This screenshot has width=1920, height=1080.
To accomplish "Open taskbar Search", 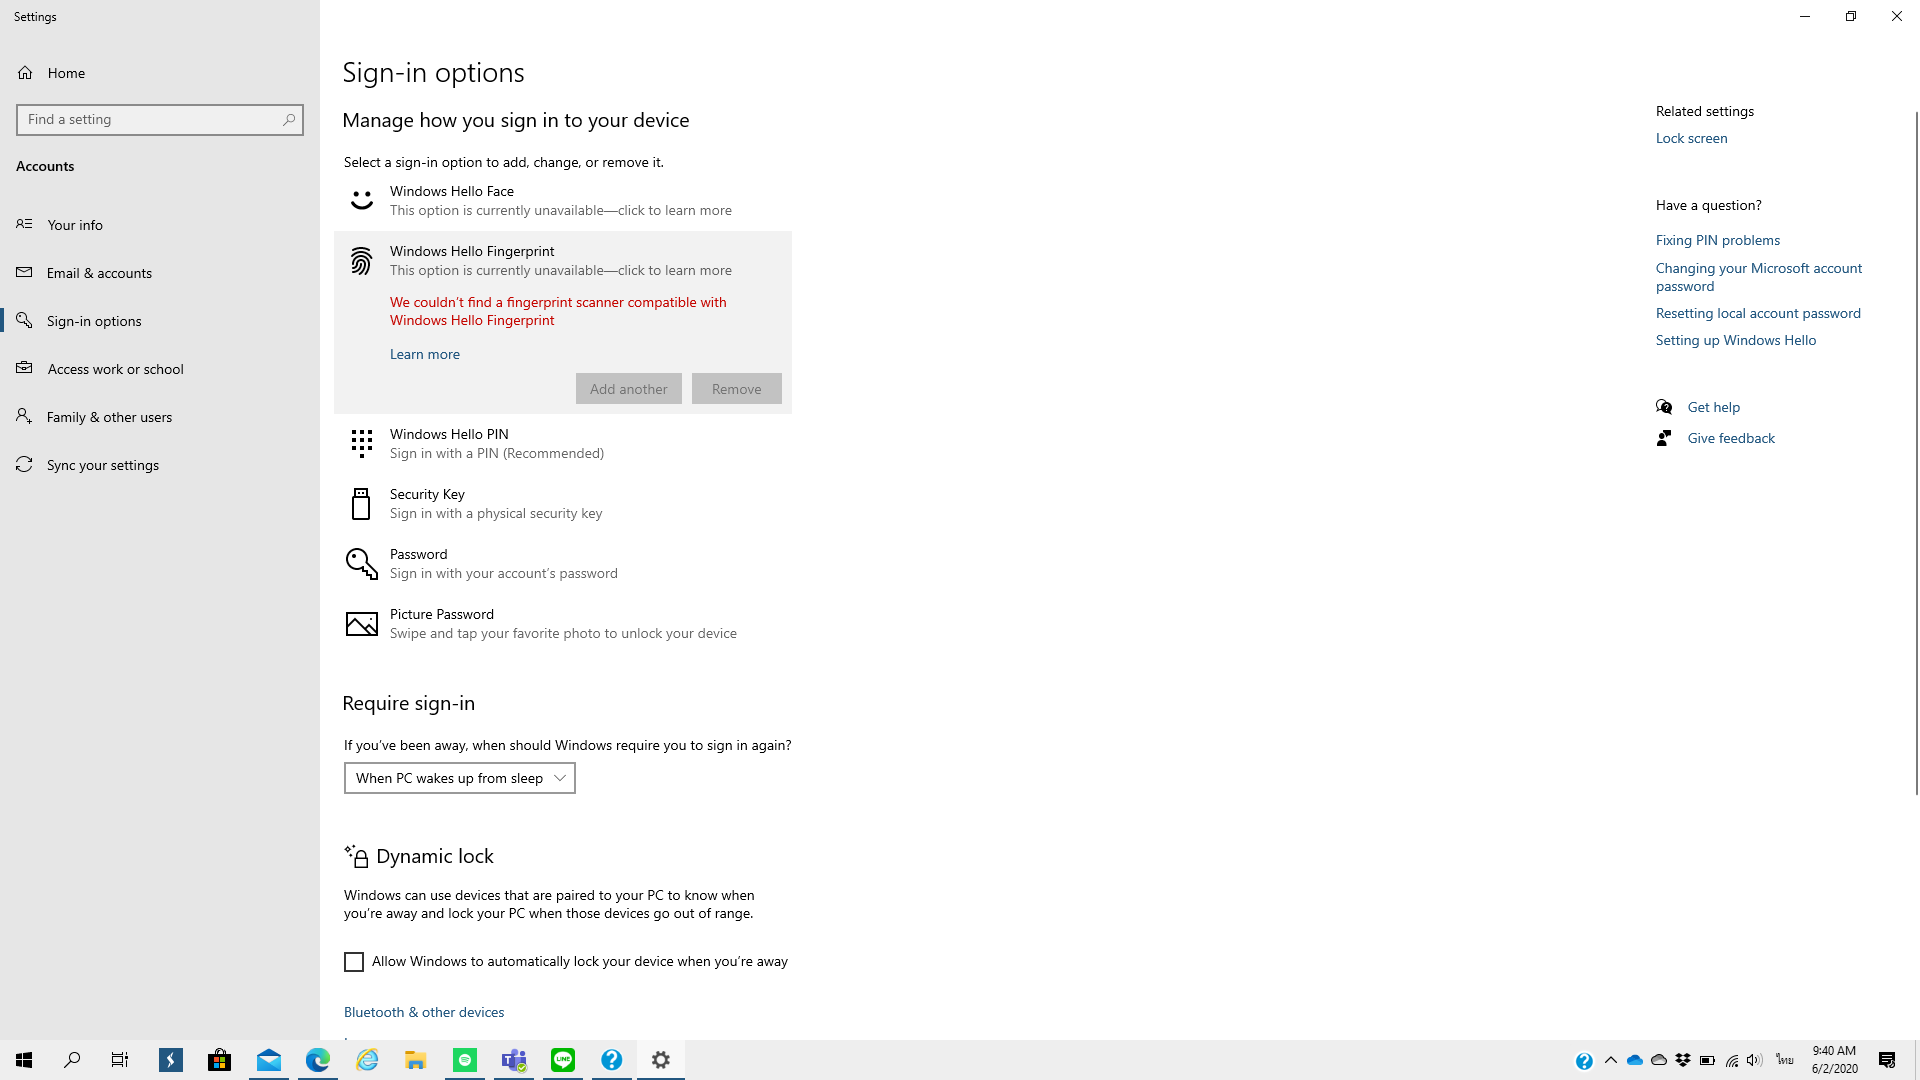I will click(x=72, y=1060).
